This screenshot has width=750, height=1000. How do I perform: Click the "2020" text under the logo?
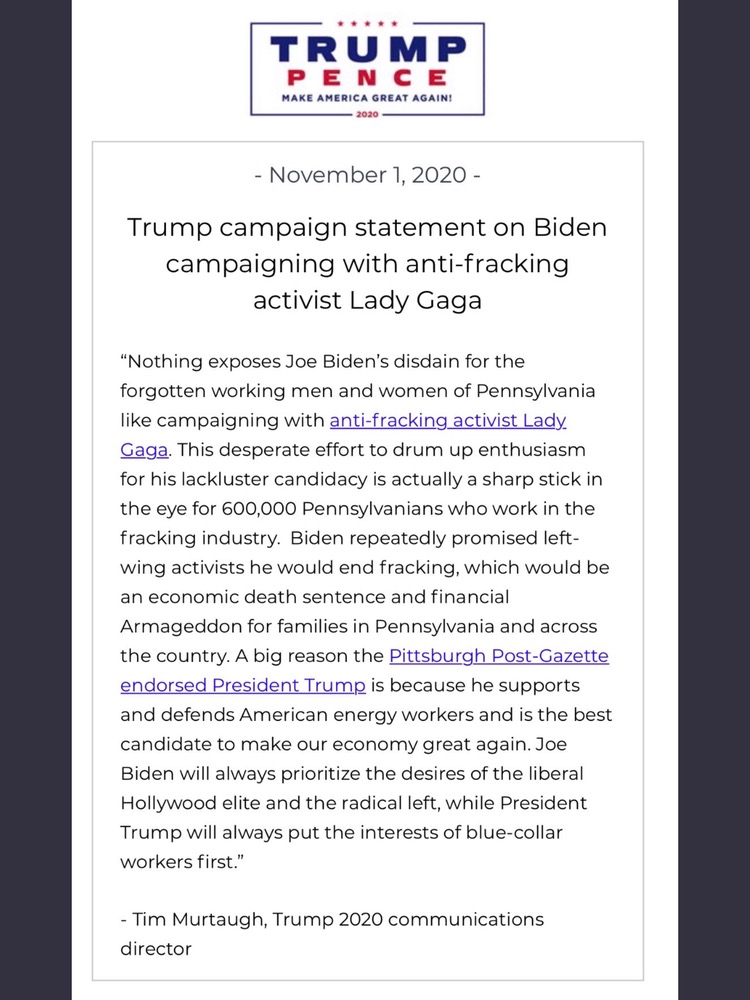[367, 115]
